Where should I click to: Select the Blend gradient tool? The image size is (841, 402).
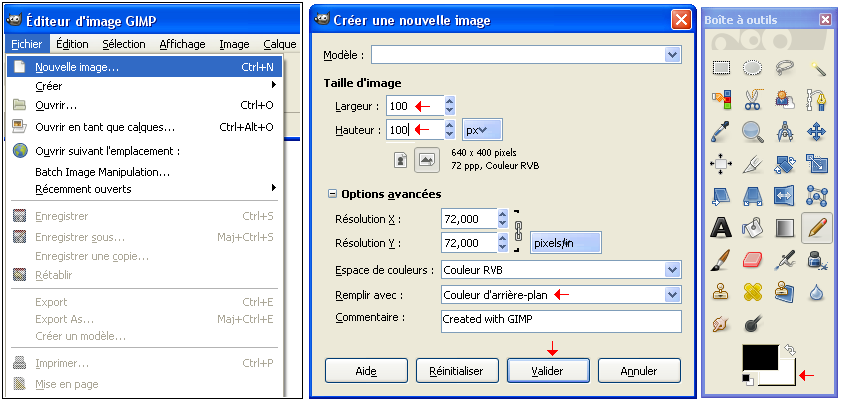tap(785, 228)
